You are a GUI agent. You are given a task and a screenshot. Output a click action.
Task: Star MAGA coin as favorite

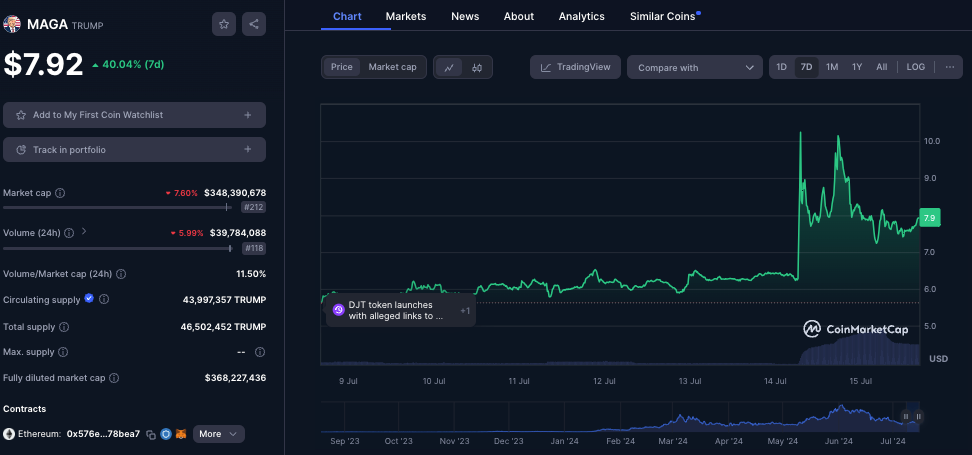tap(224, 24)
